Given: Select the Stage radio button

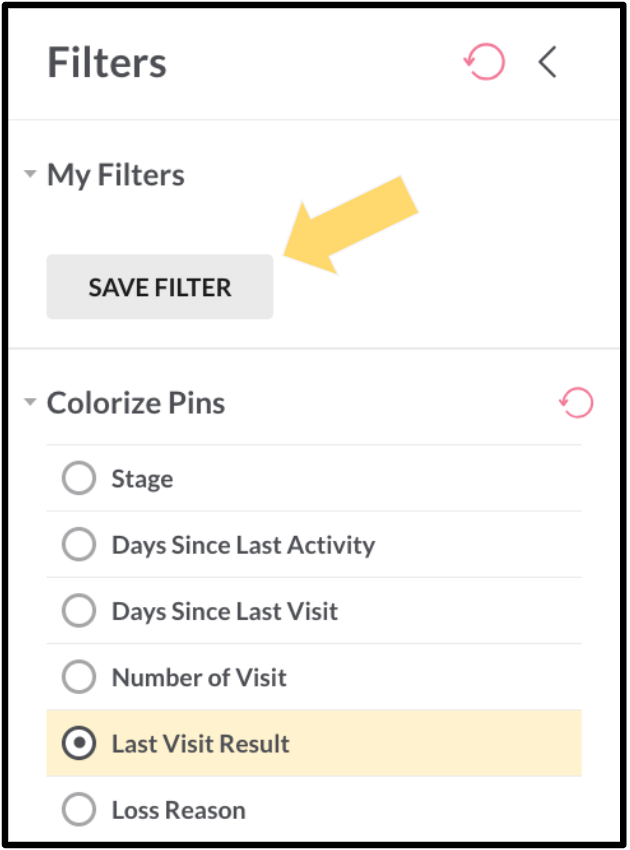Looking at the screenshot, I should click(79, 478).
